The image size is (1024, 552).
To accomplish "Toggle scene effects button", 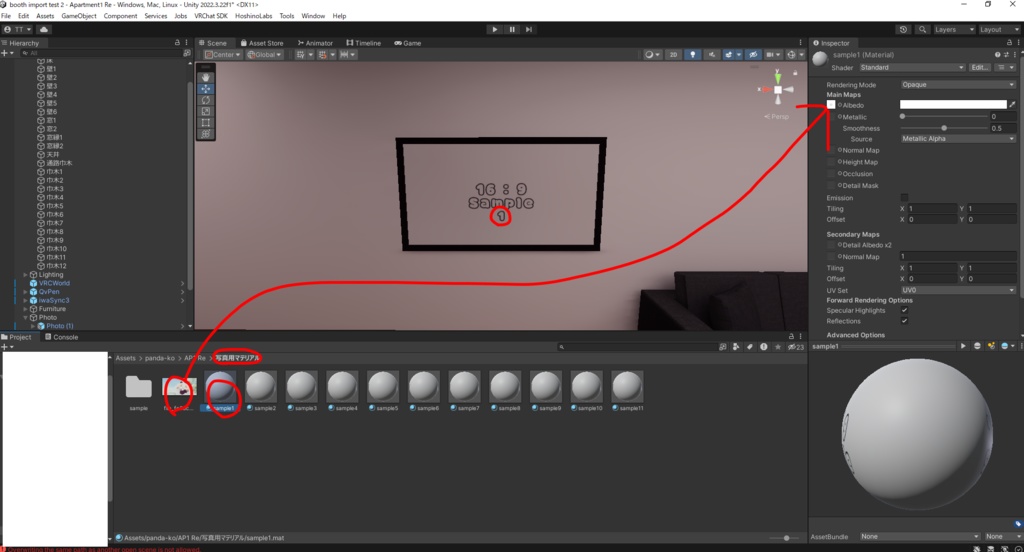I will pos(731,55).
